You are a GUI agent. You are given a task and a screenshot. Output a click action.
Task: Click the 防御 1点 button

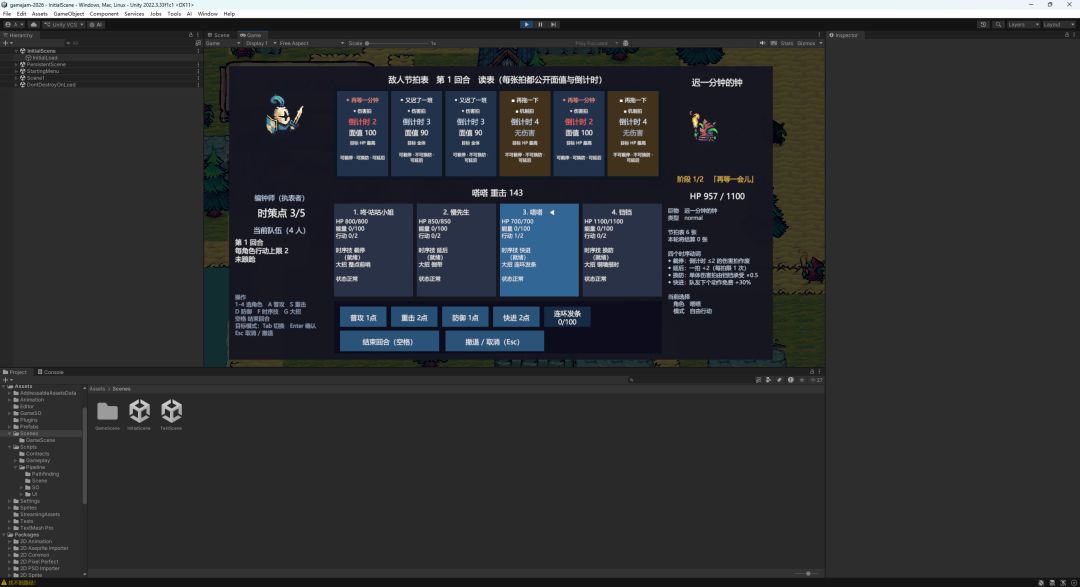click(x=465, y=318)
